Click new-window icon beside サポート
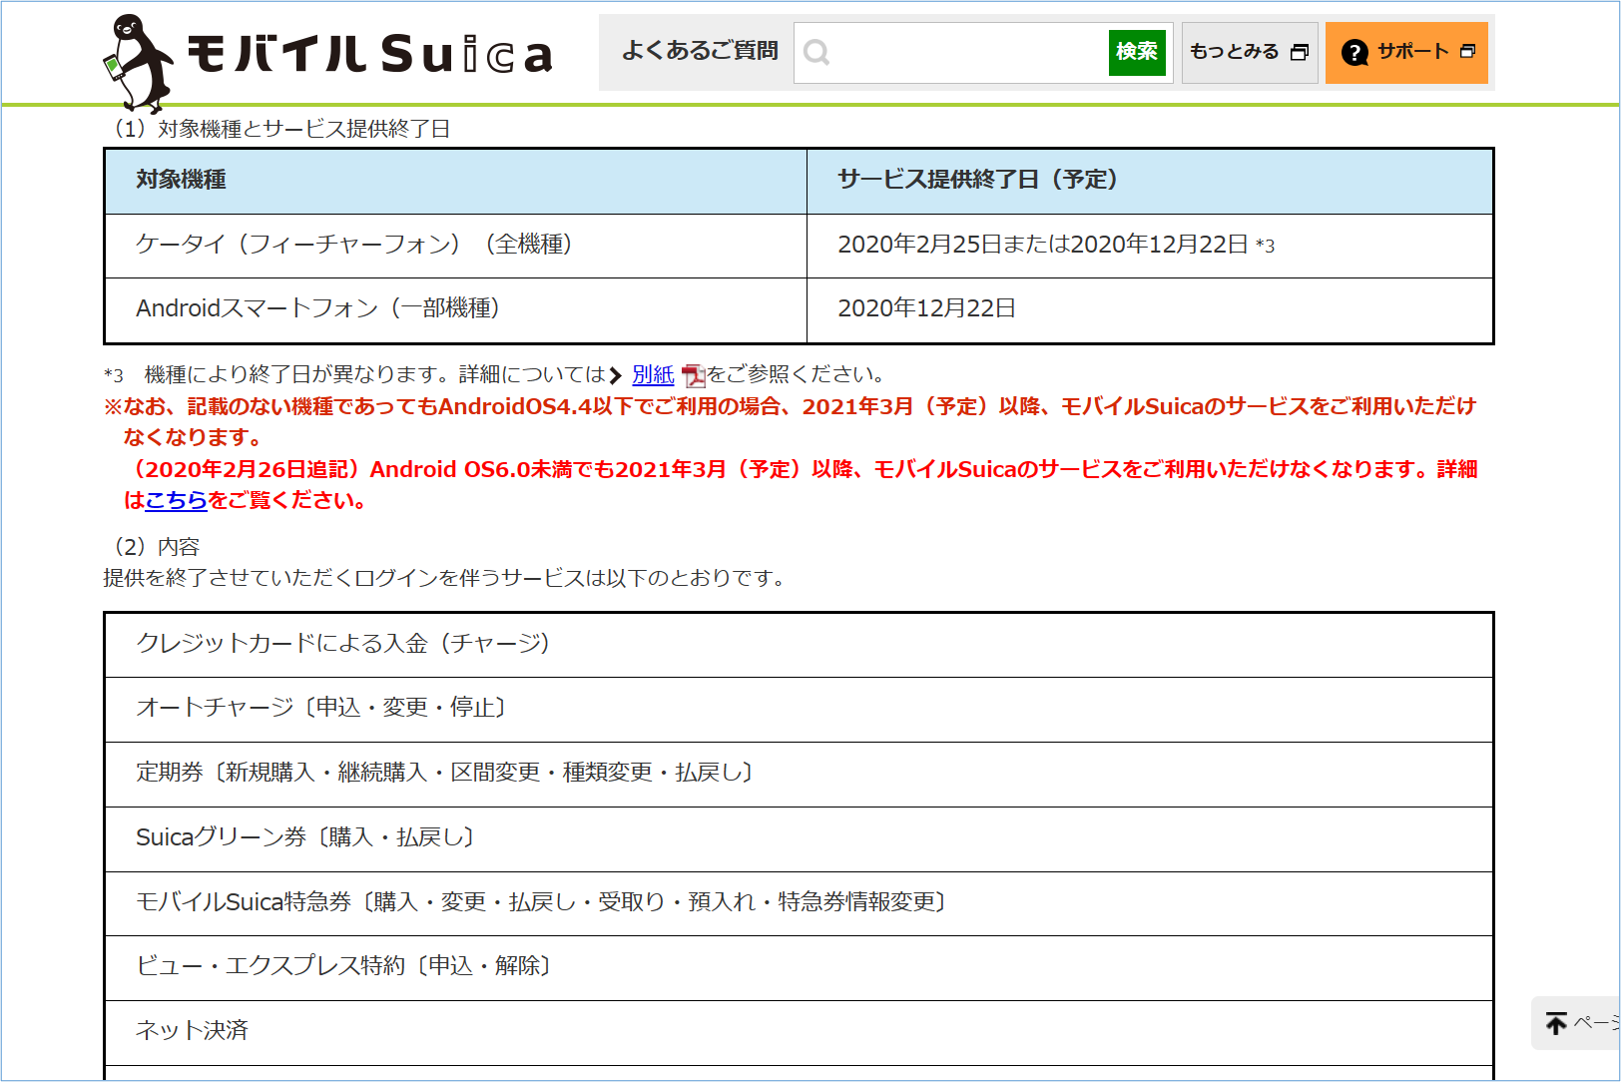This screenshot has width=1621, height=1082. 1467,51
